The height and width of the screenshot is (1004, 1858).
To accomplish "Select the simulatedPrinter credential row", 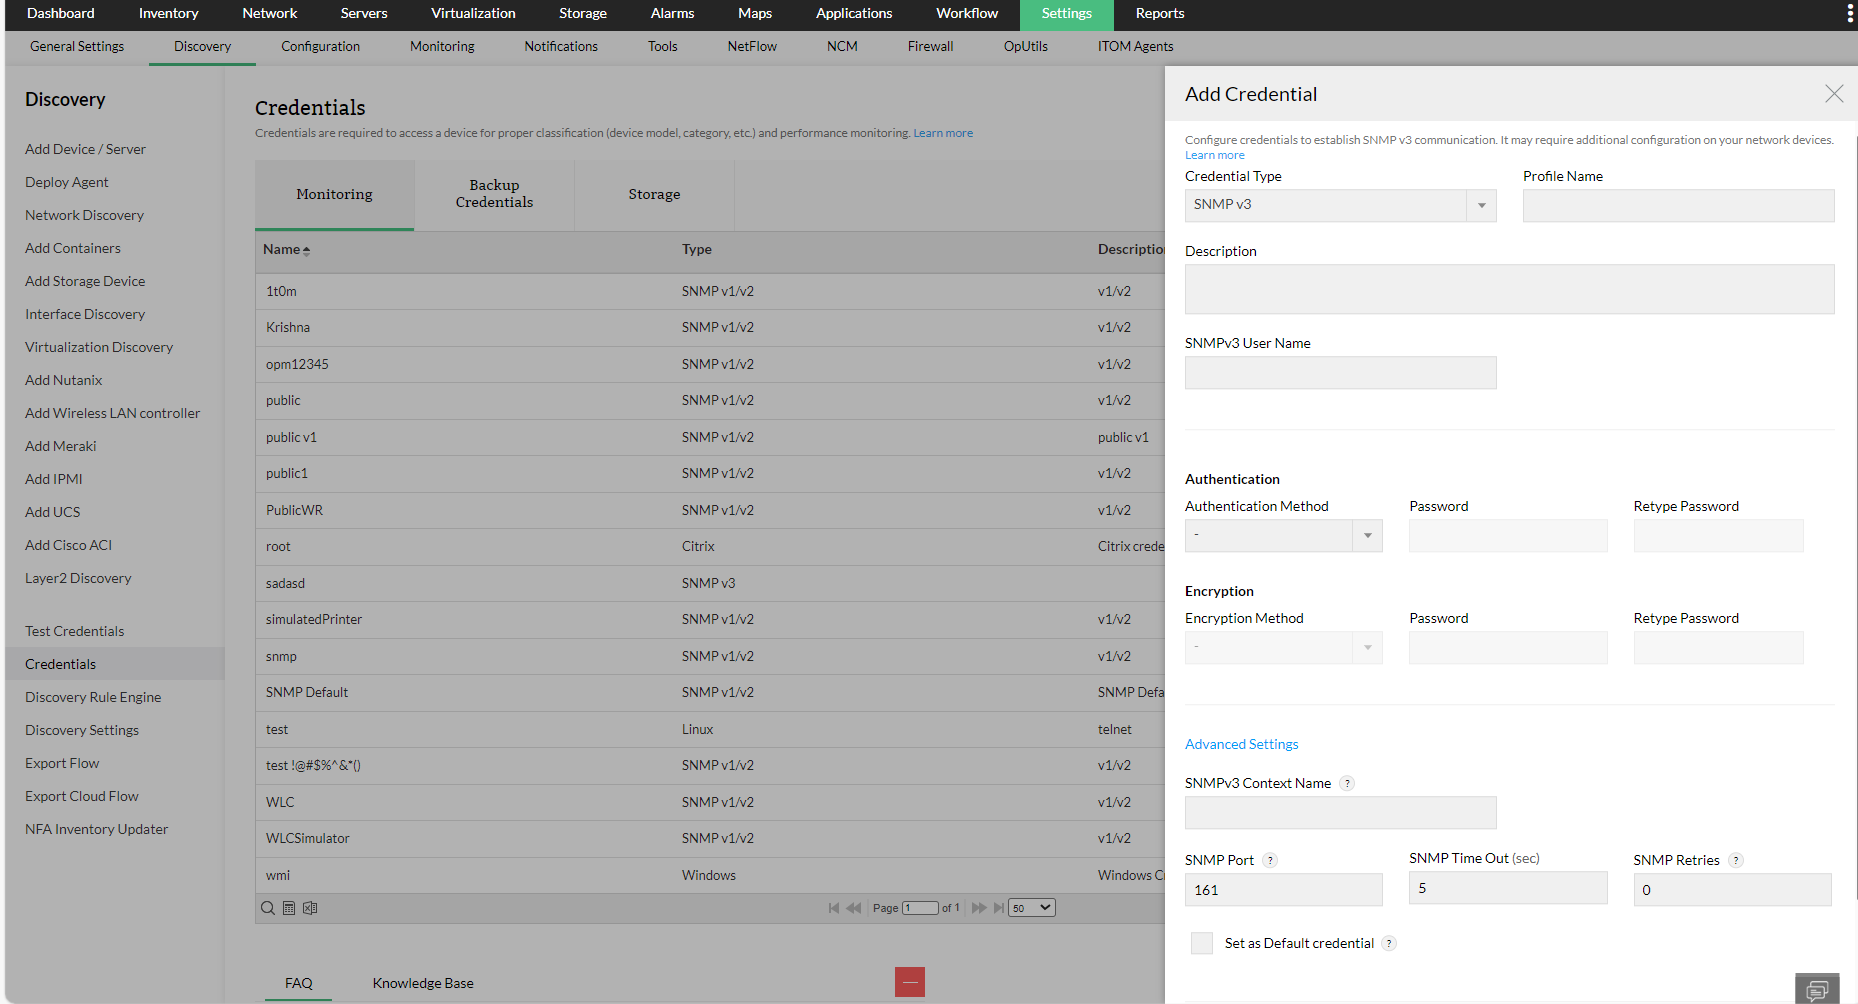I will tap(710, 619).
